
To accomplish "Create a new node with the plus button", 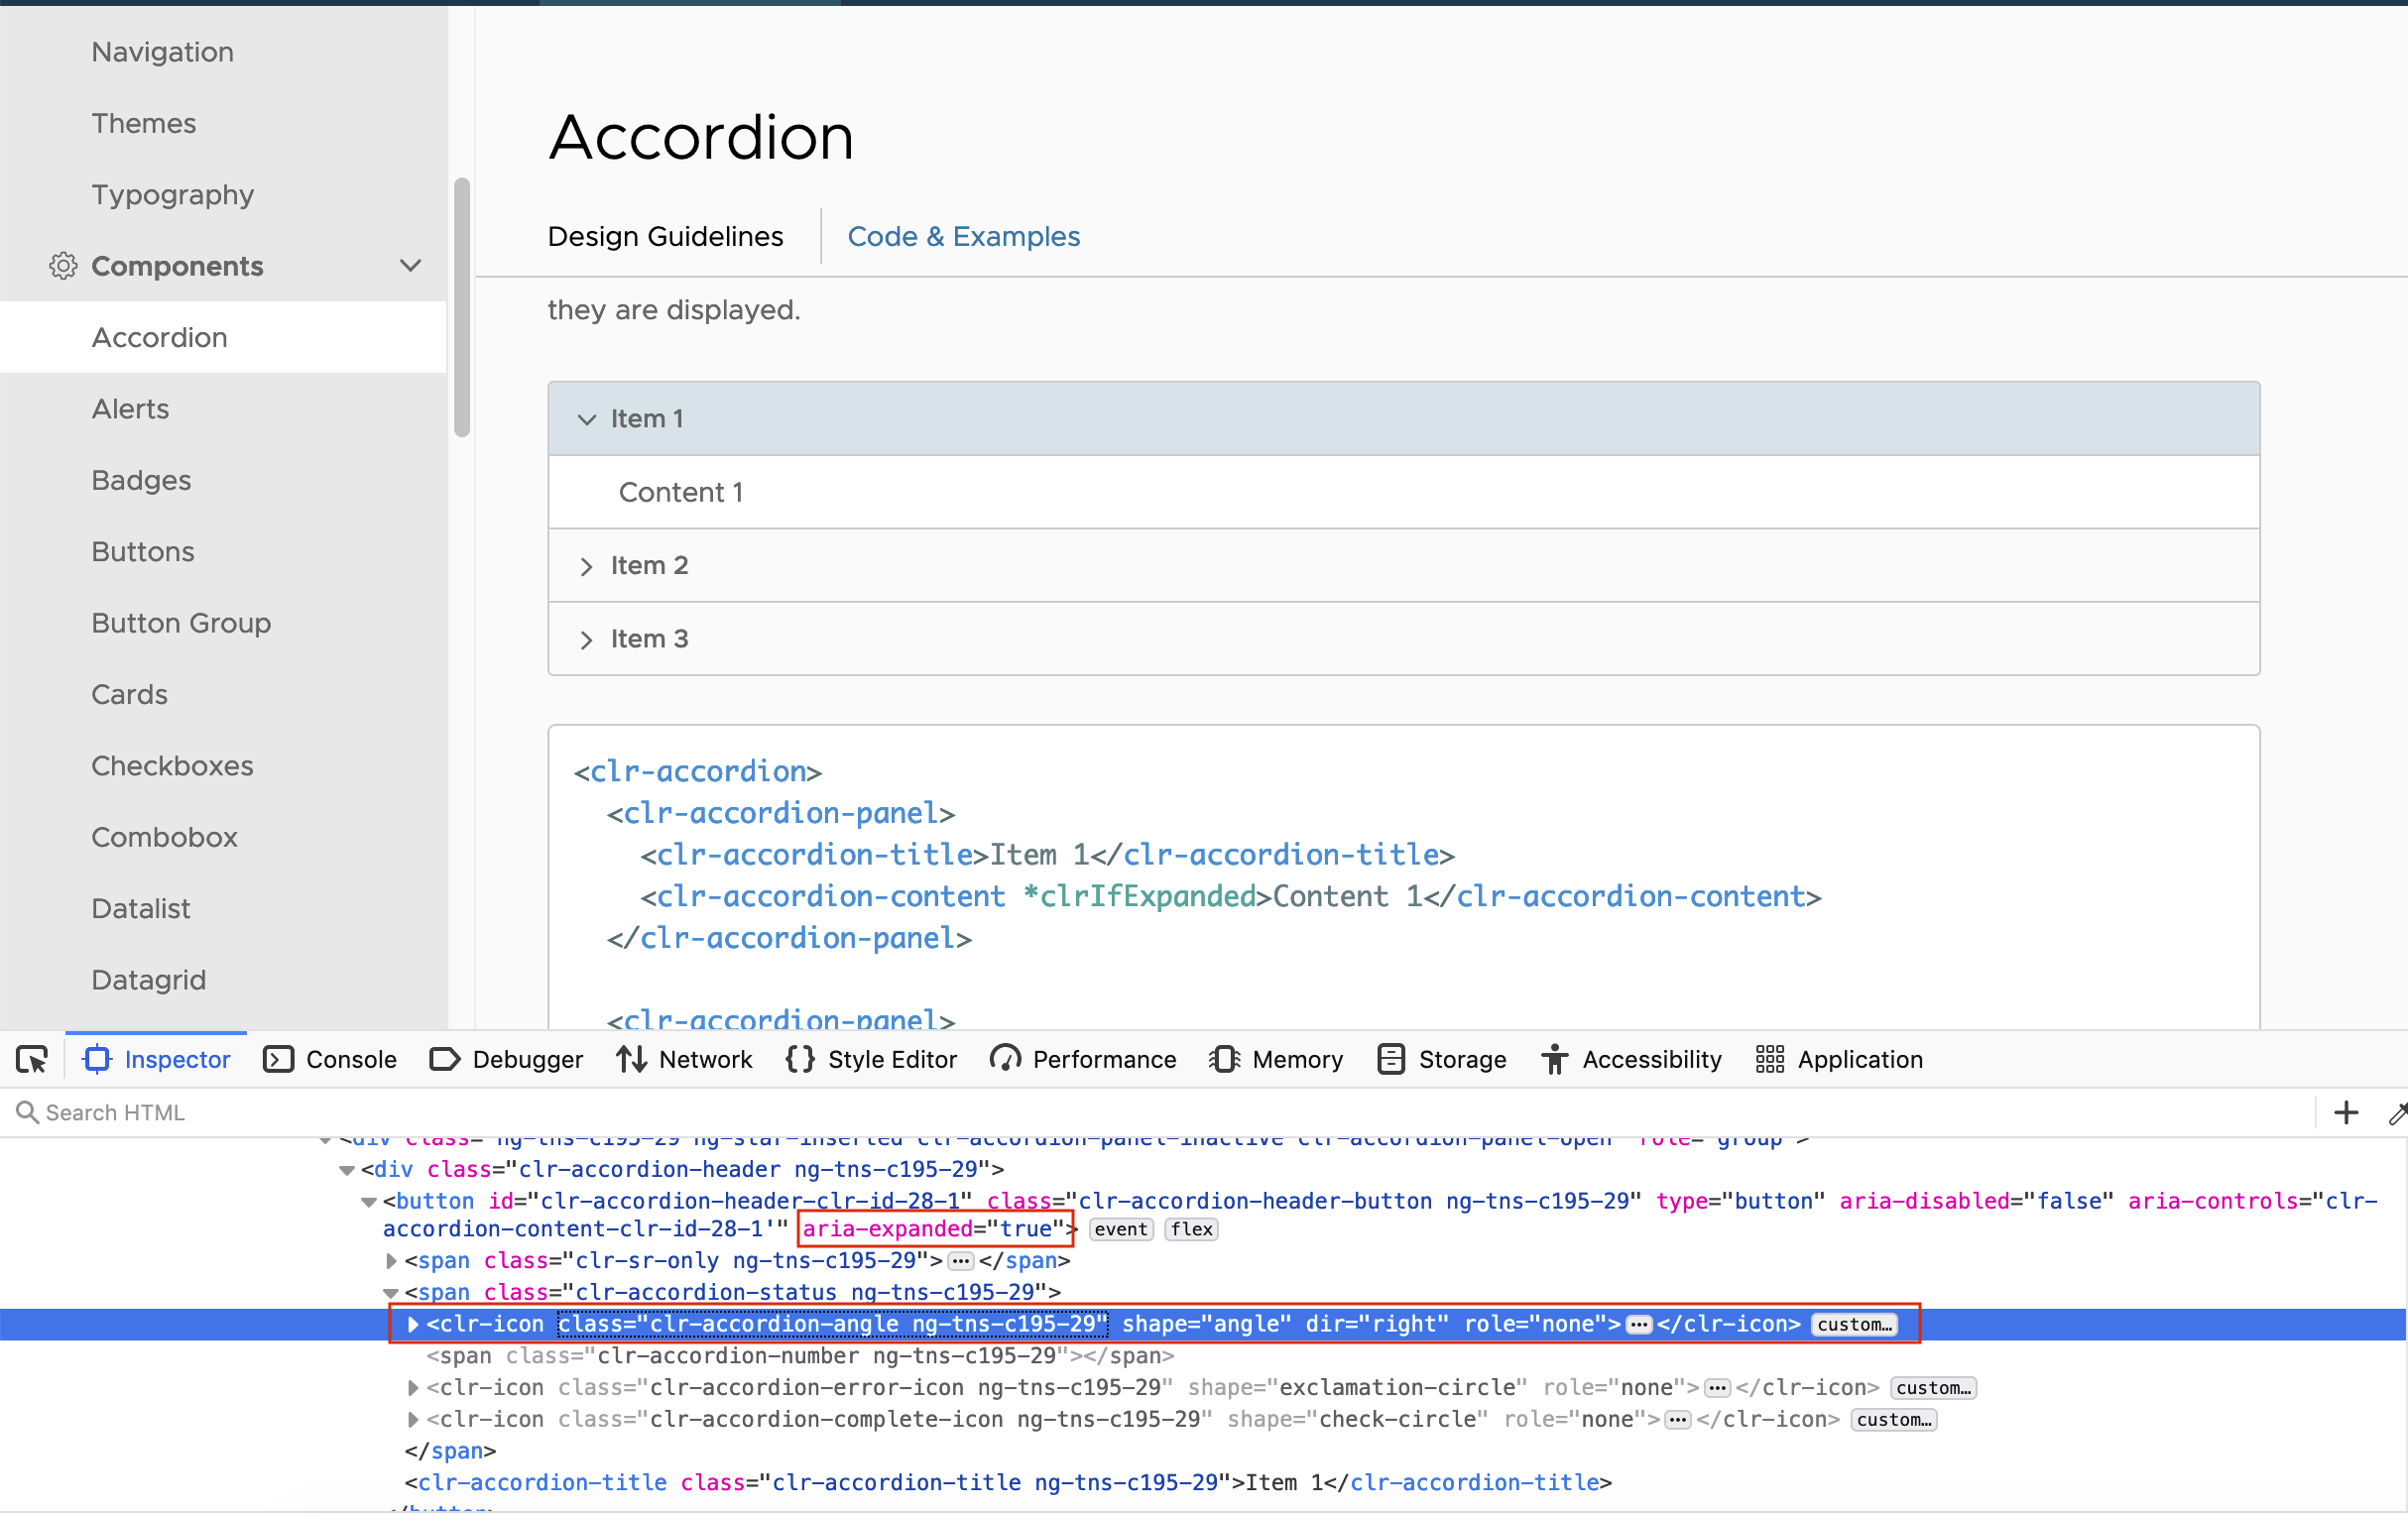I will pyautogui.click(x=2346, y=1112).
